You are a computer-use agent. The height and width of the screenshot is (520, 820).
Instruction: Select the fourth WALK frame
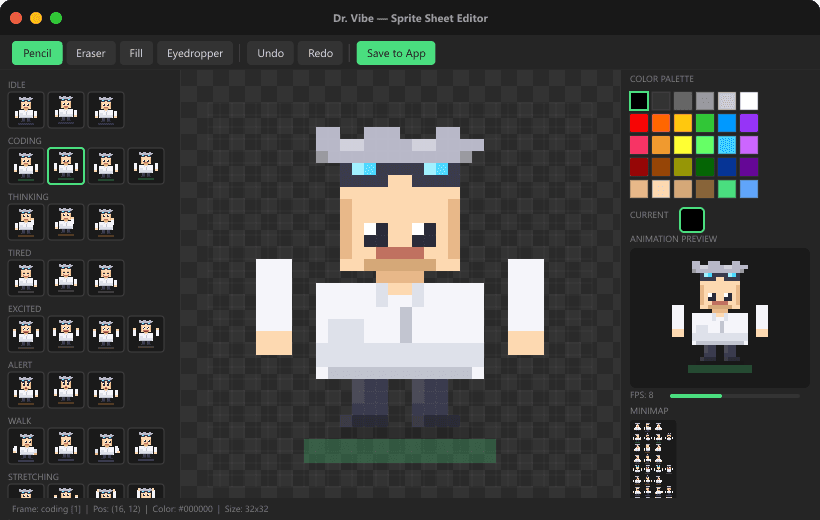point(146,446)
